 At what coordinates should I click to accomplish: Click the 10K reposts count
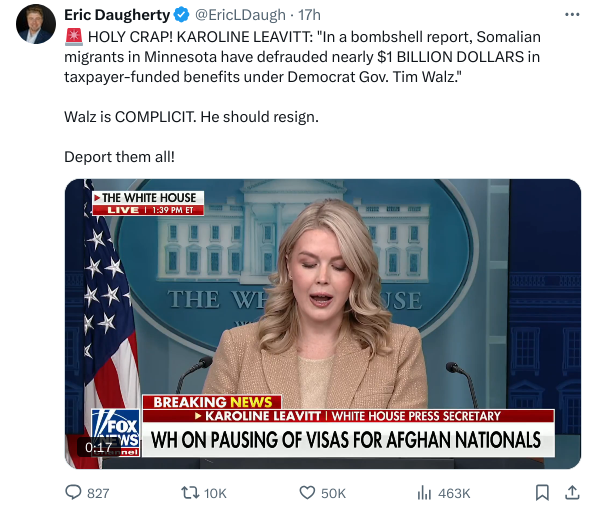coord(215,493)
